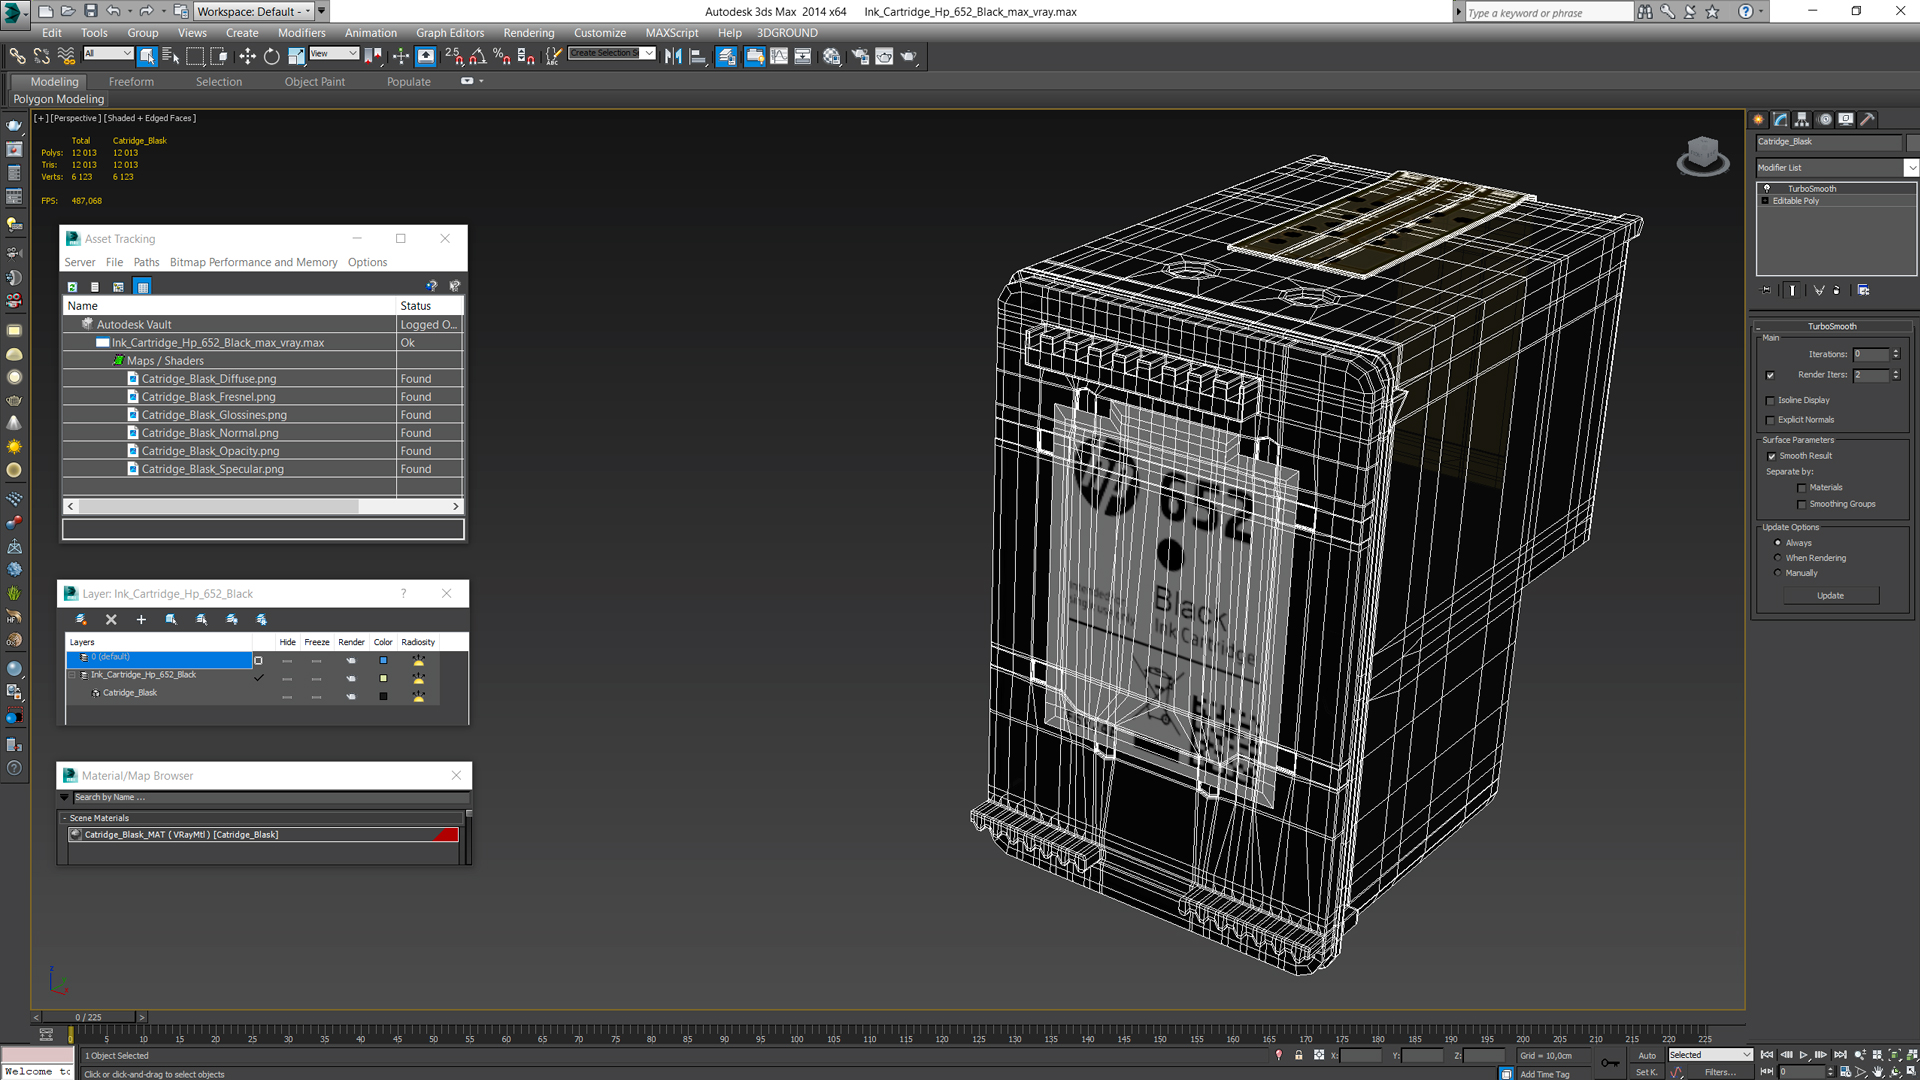1920x1080 pixels.
Task: Click the TurboSmooth Update button
Action: tap(1830, 596)
